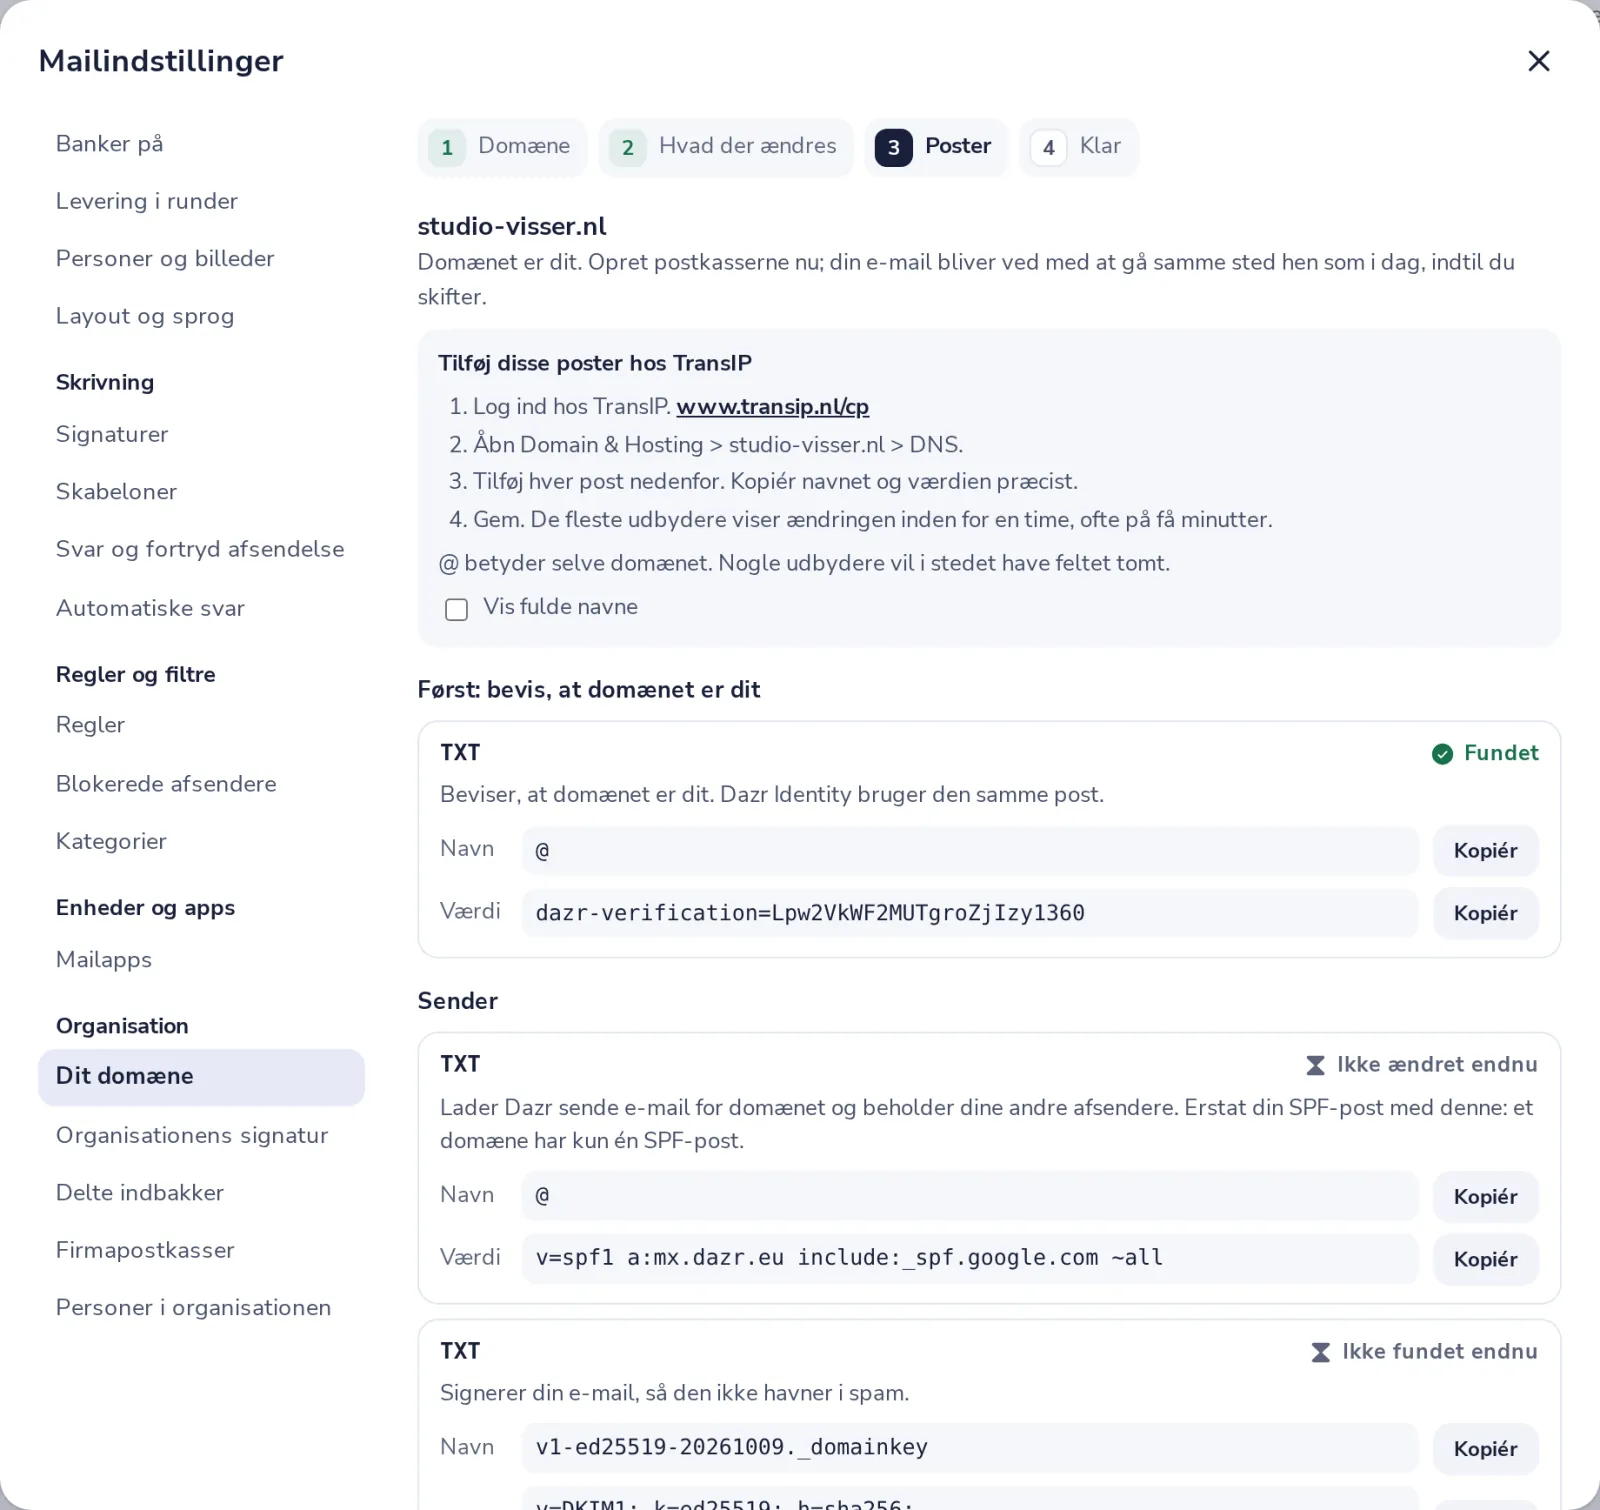1600x1510 pixels.
Task: Open Personer og billeder settings
Action: [x=202, y=259]
